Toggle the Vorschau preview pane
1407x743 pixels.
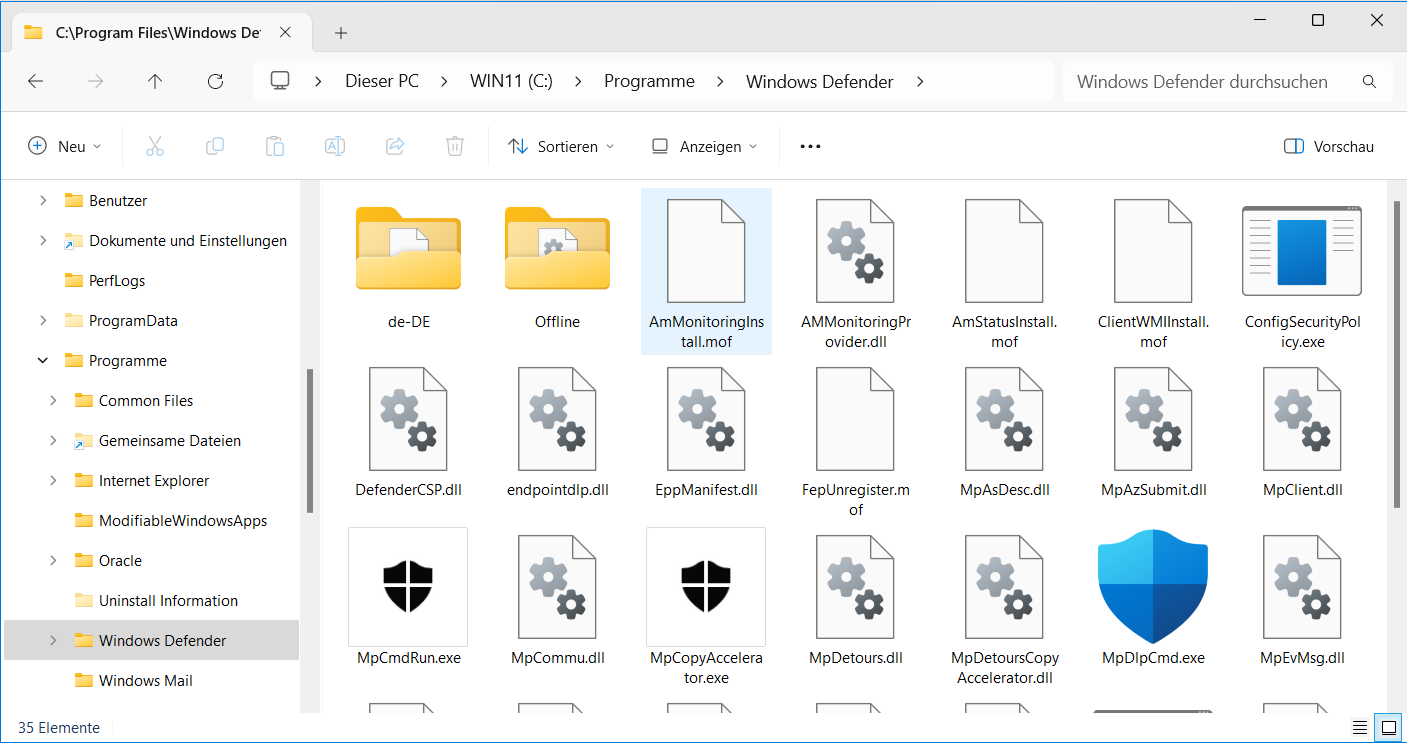click(1329, 146)
